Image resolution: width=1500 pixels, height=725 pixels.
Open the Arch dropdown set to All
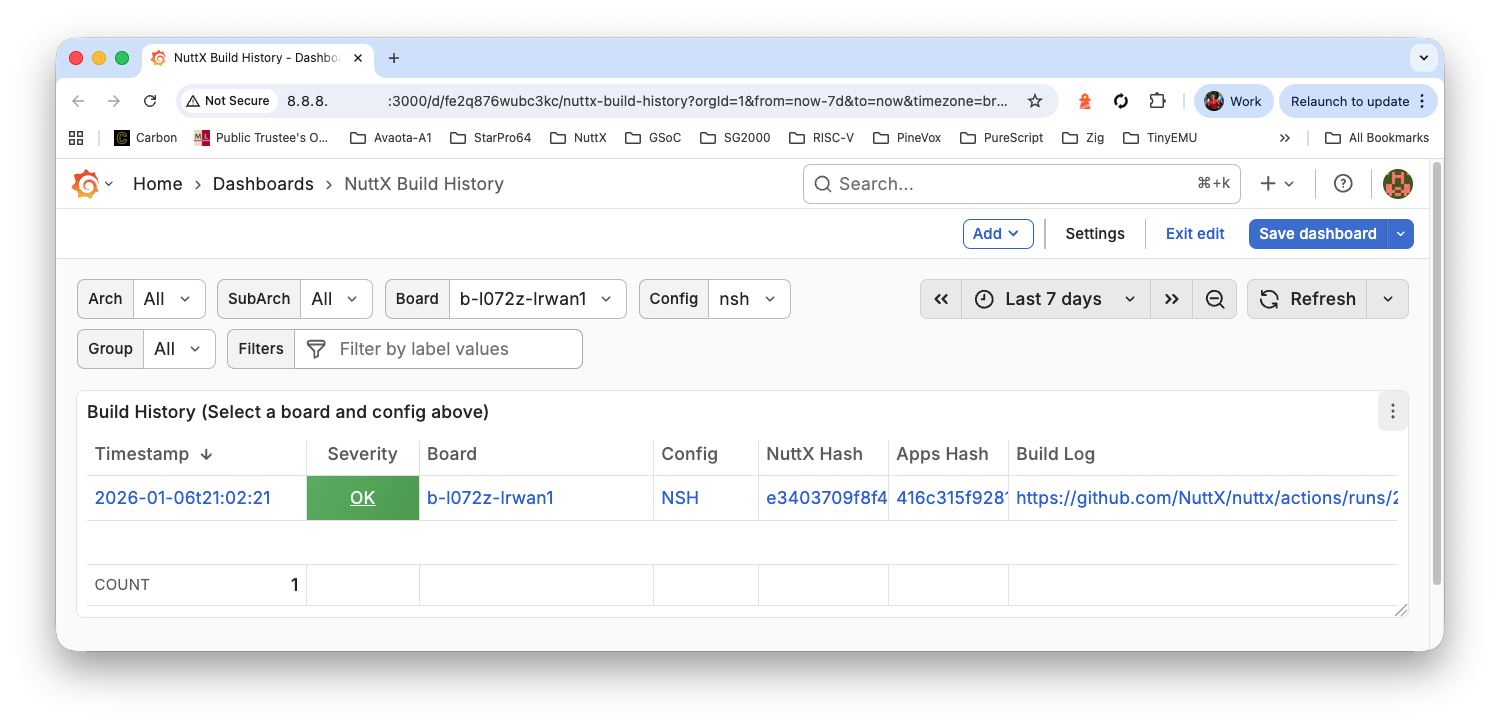tap(169, 298)
